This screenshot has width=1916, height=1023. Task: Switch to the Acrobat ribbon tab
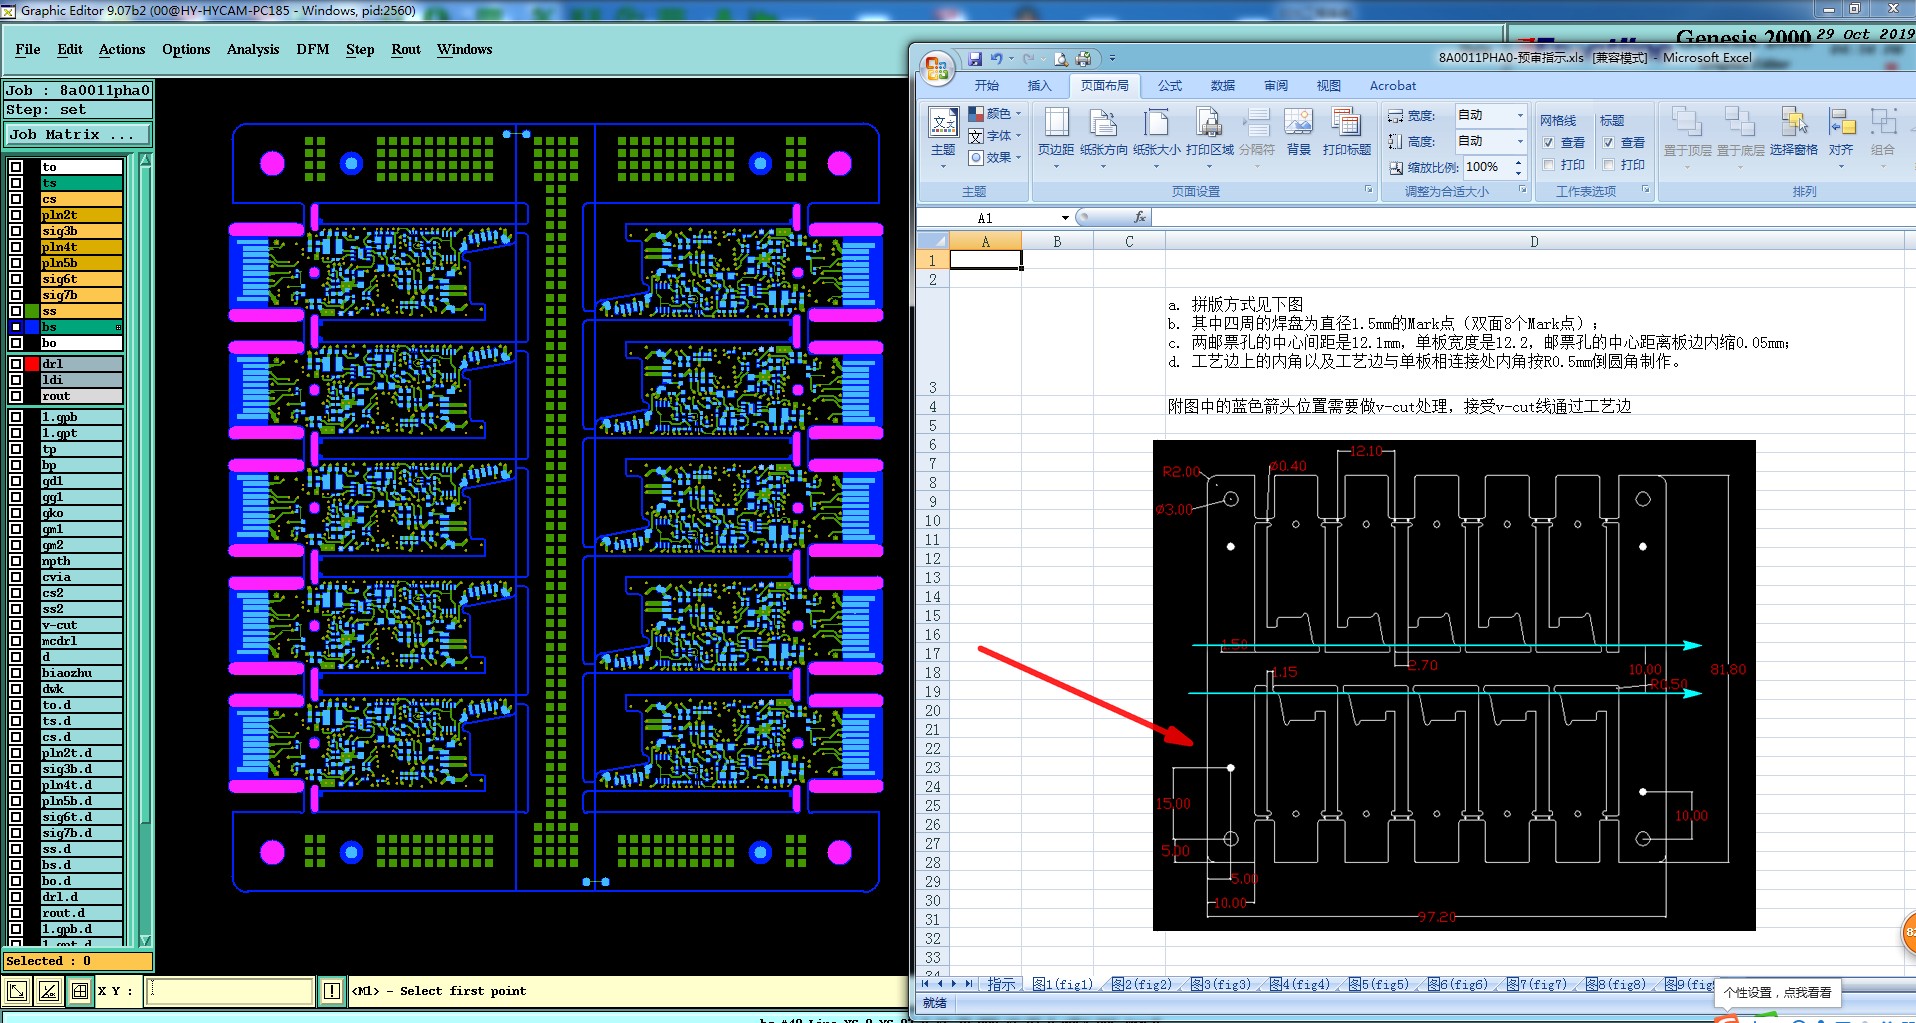click(x=1393, y=86)
